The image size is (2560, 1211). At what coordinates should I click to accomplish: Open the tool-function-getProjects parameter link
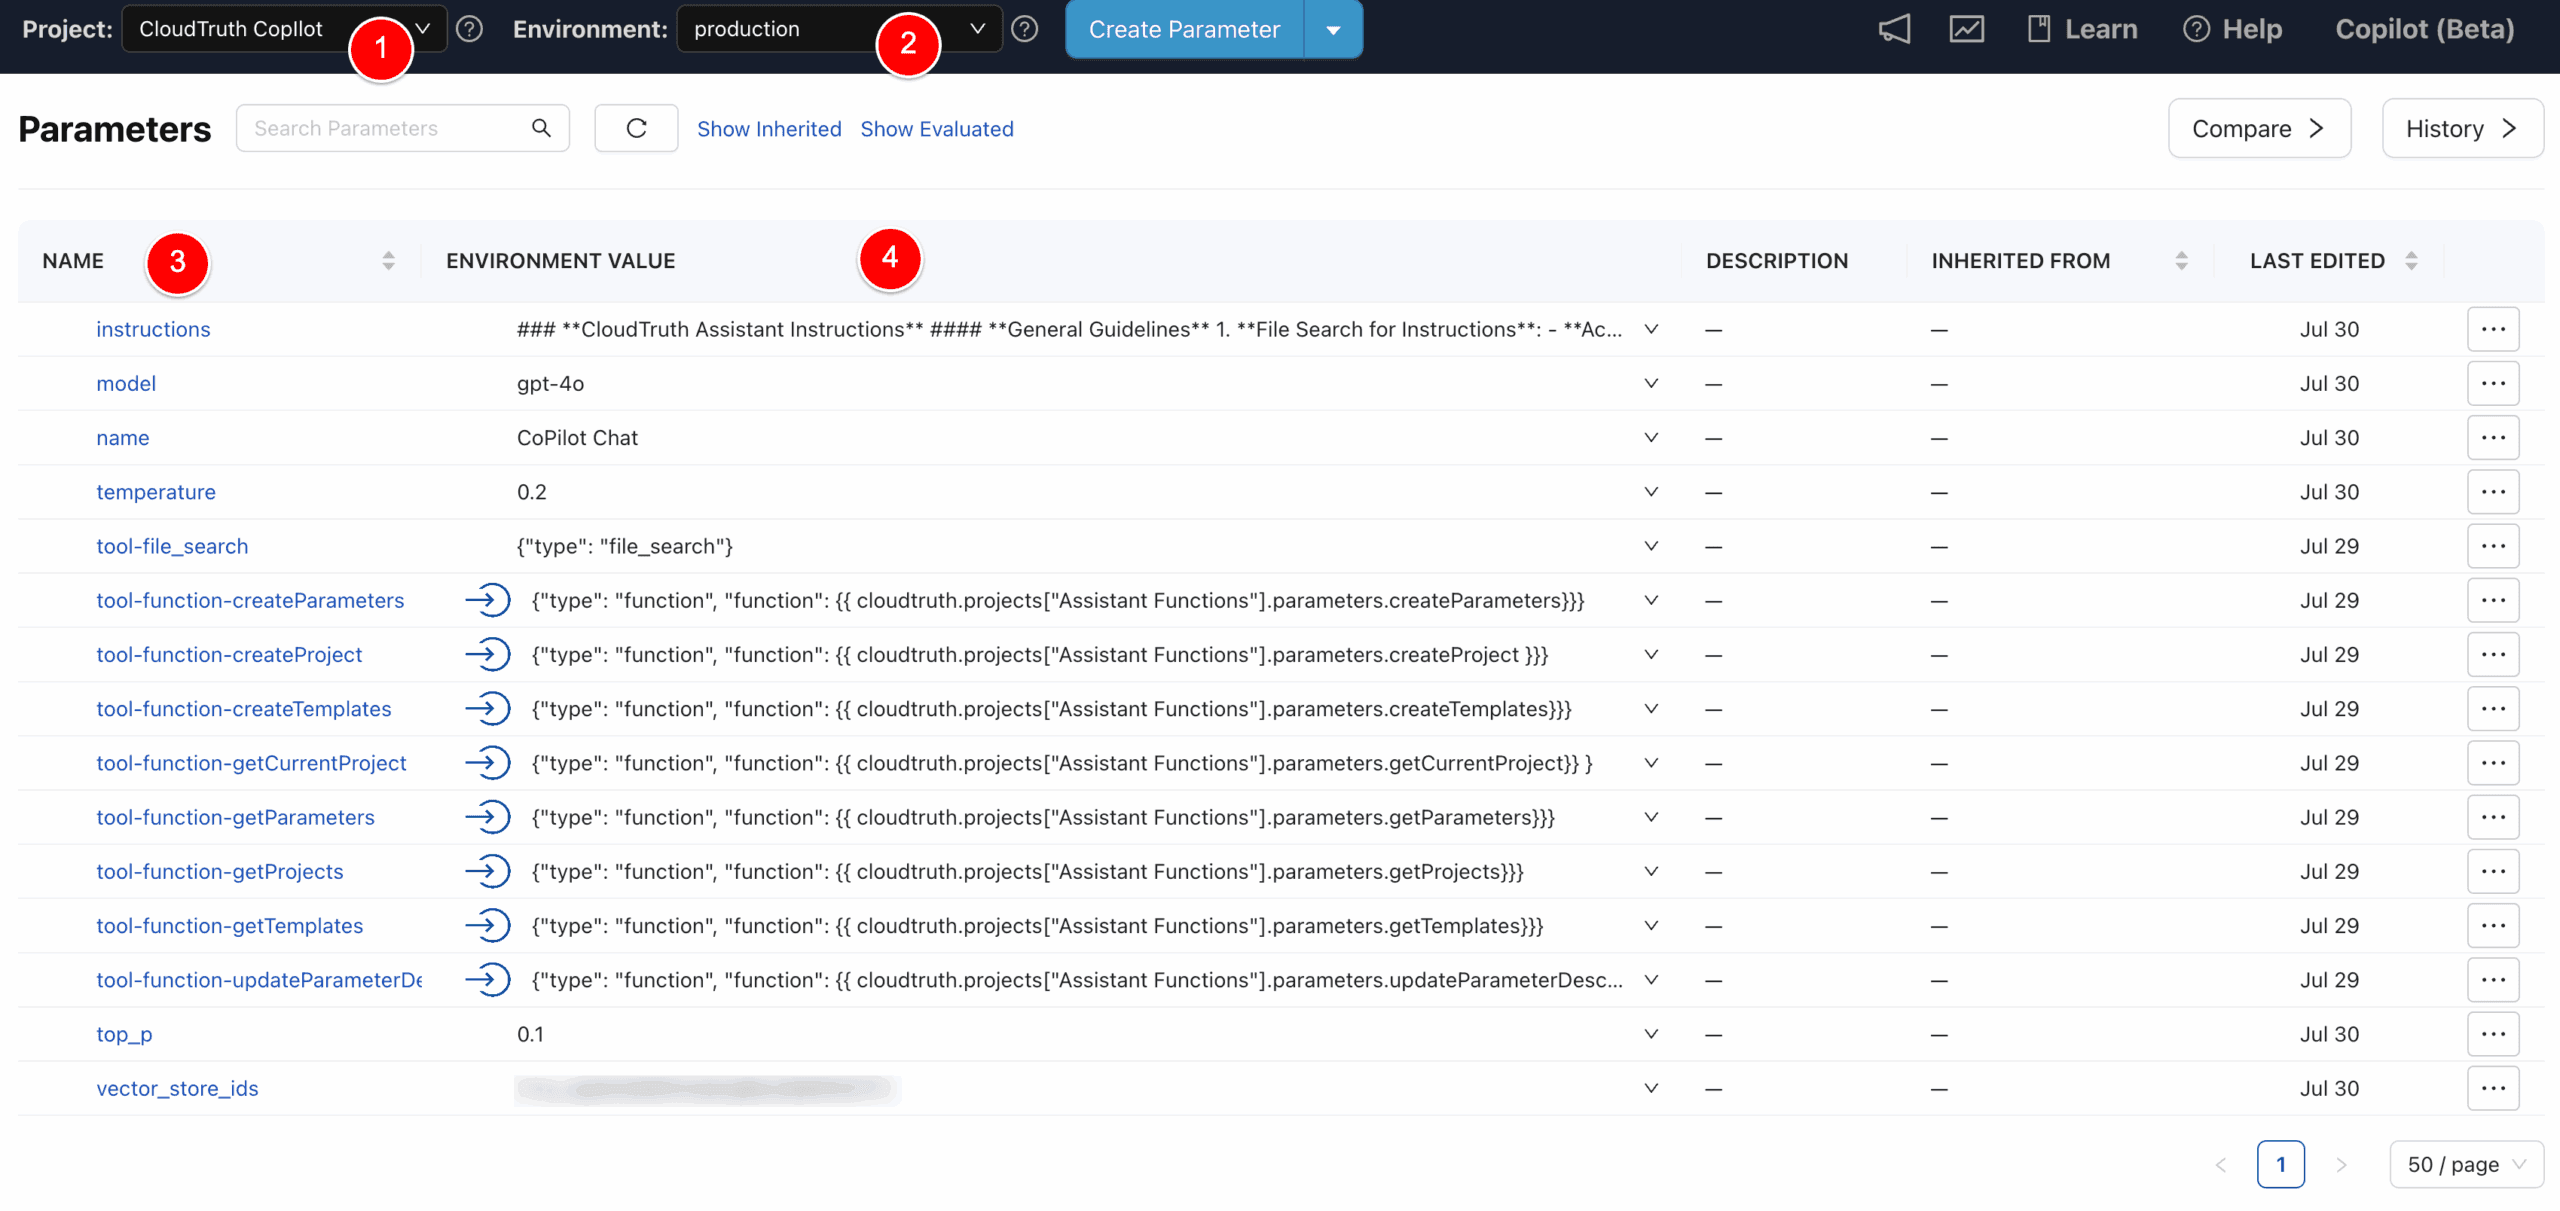(x=220, y=871)
